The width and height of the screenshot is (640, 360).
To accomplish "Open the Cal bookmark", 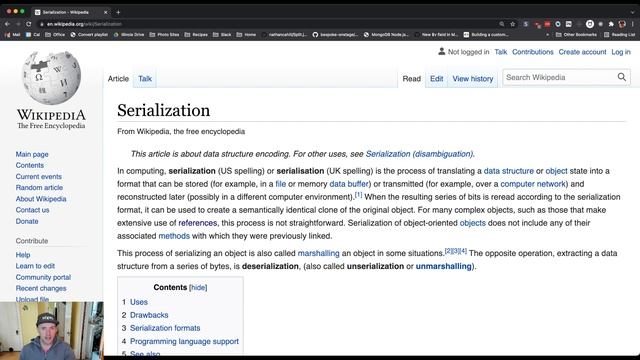I will (x=33, y=35).
